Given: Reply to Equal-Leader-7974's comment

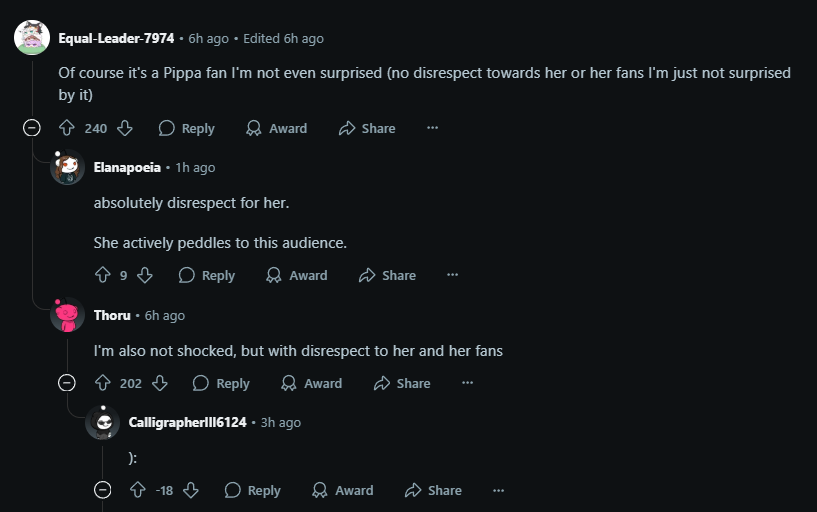Looking at the screenshot, I should coord(187,128).
